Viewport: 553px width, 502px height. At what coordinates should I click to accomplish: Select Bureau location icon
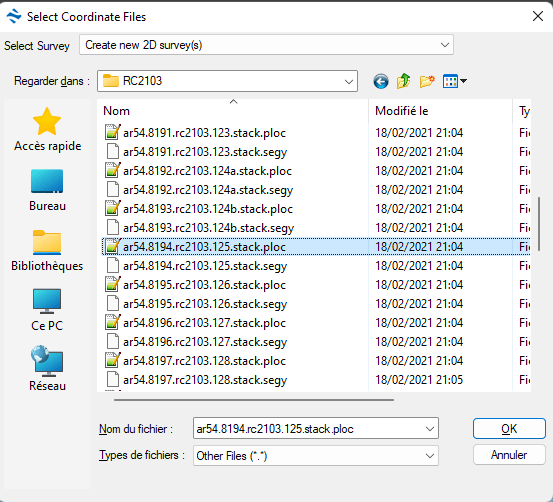47,190
